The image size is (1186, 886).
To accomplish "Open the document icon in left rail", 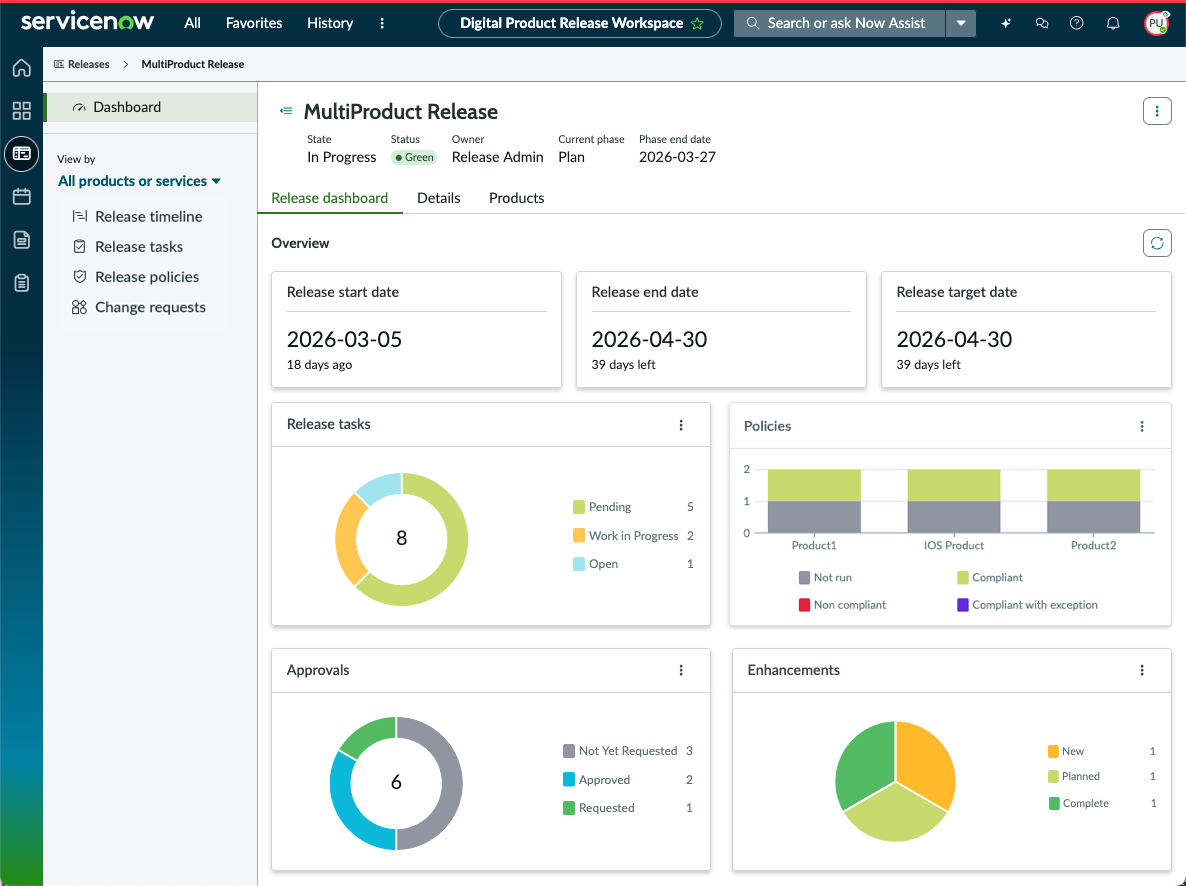I will pos(21,240).
